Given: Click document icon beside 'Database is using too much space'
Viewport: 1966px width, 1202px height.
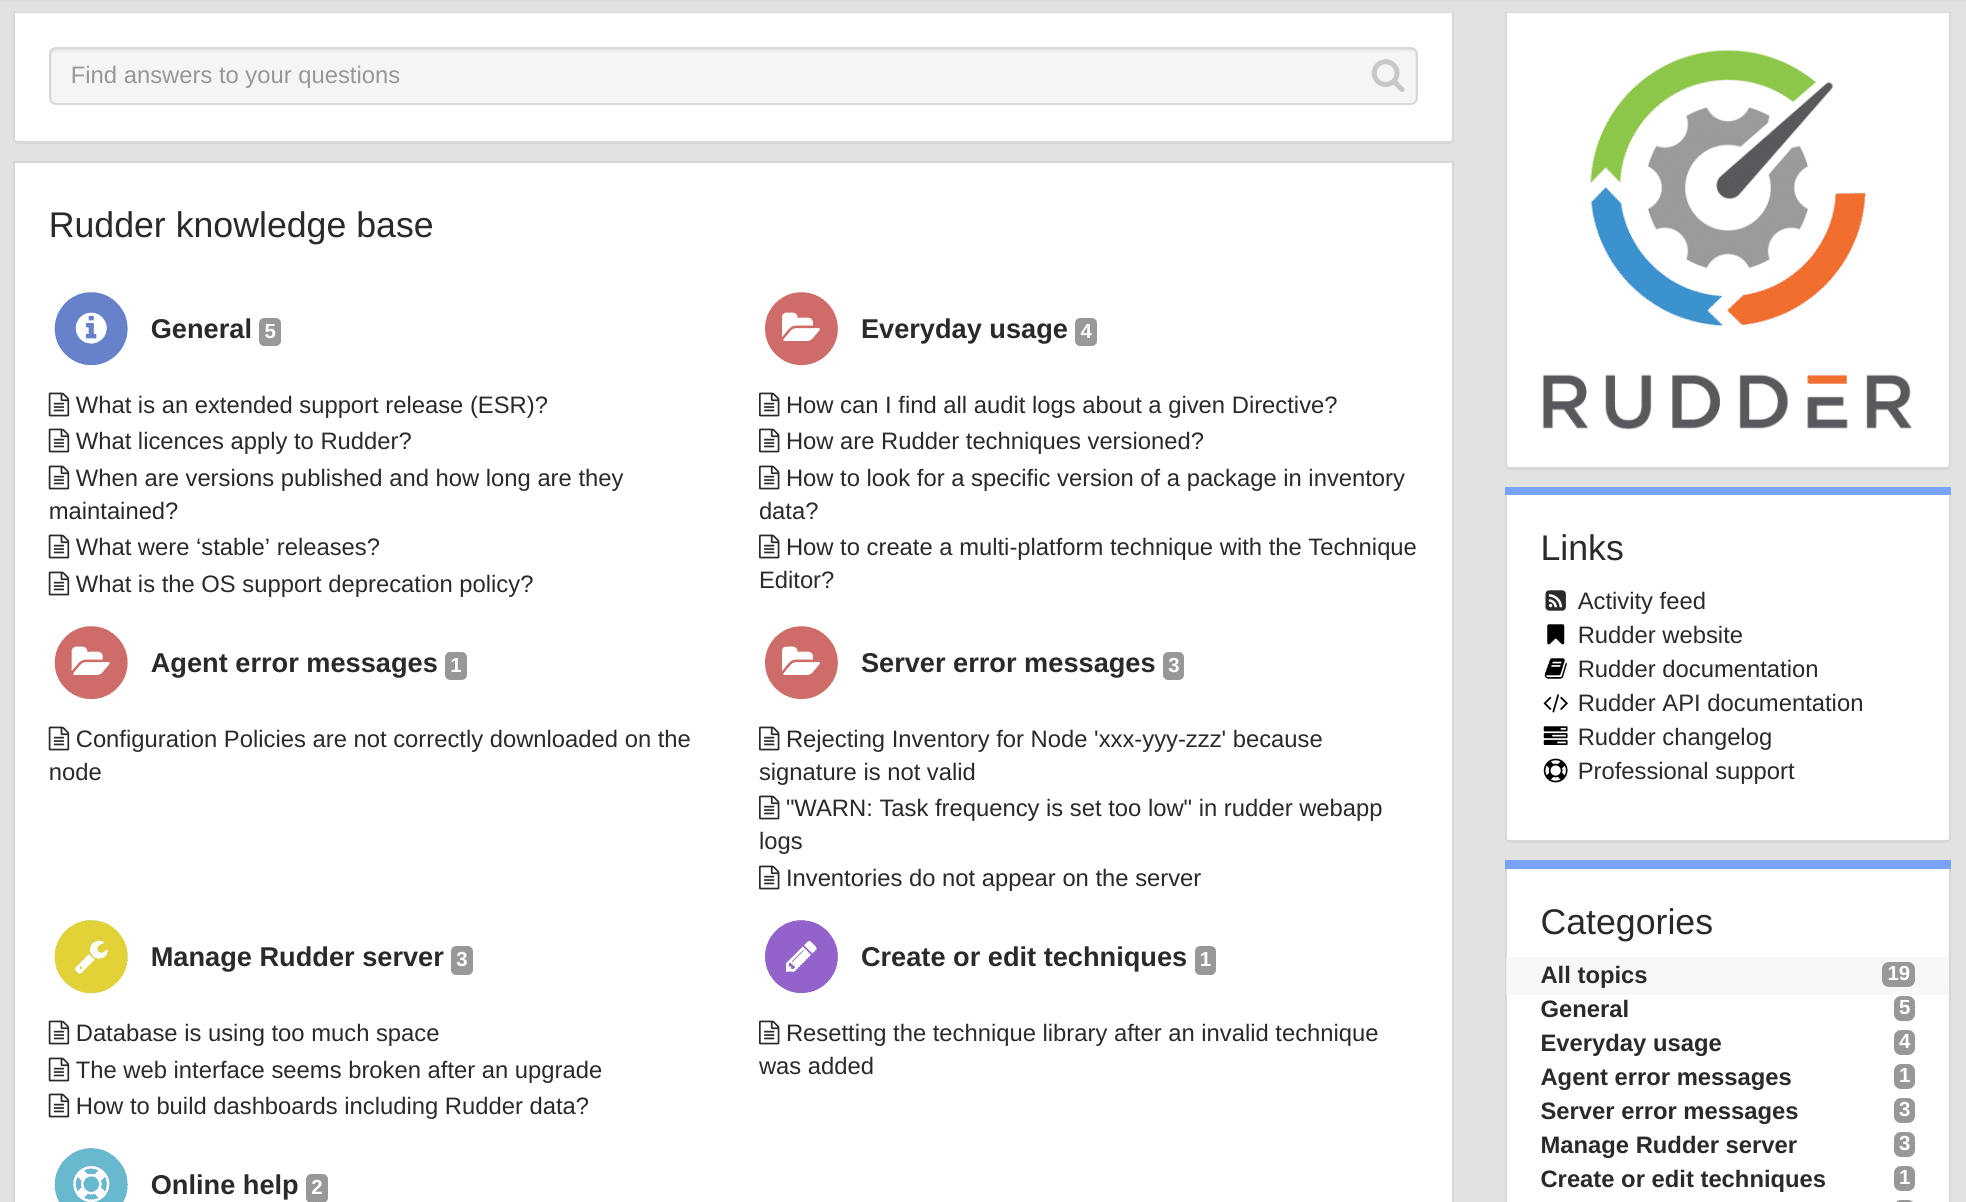Looking at the screenshot, I should click(59, 1033).
